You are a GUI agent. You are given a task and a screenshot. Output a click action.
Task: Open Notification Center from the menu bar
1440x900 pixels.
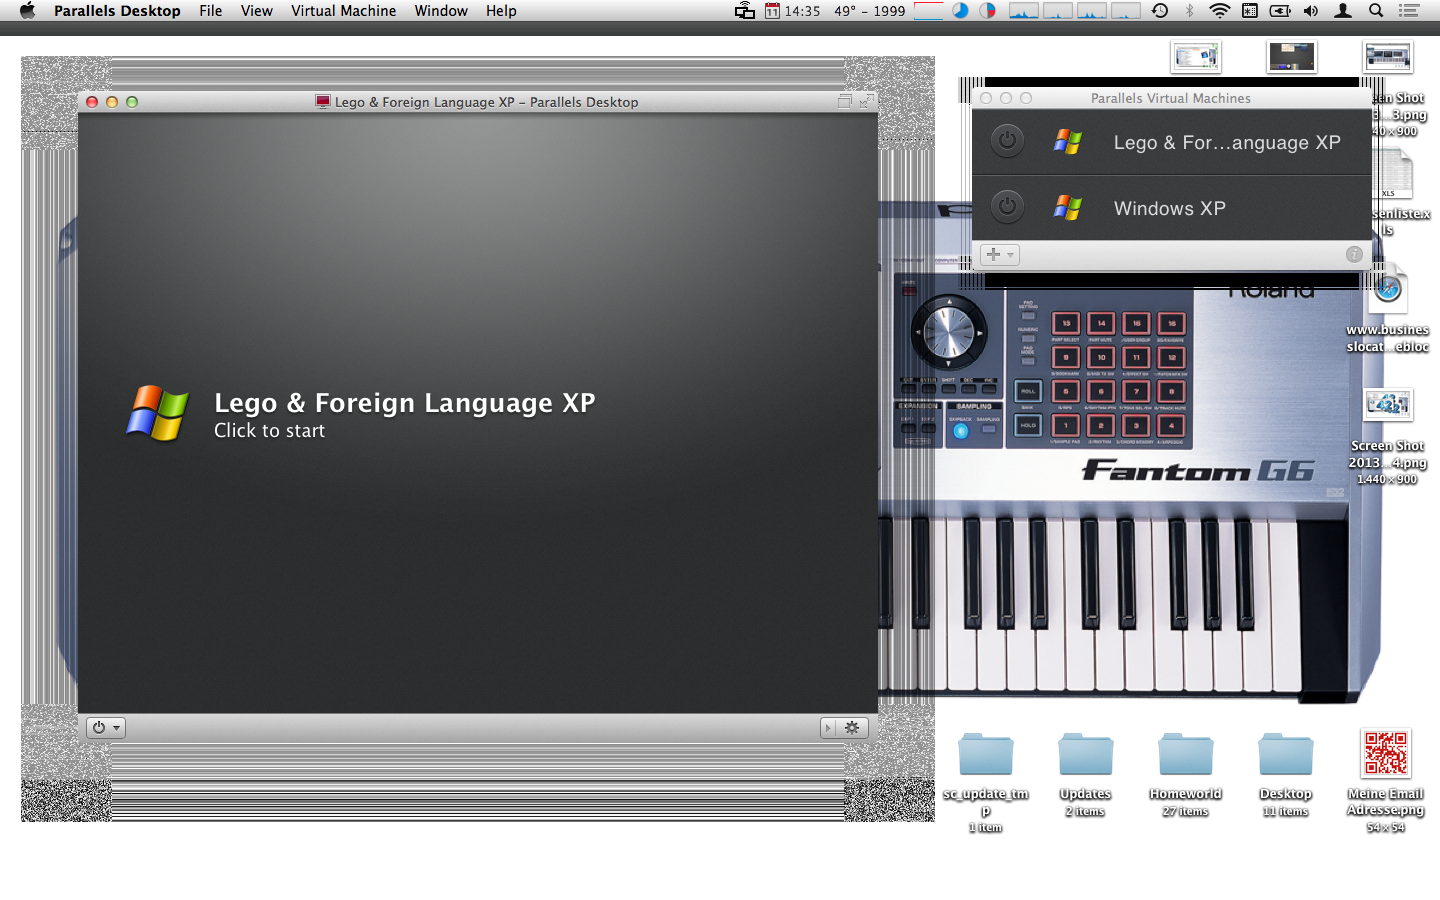coord(1409,11)
